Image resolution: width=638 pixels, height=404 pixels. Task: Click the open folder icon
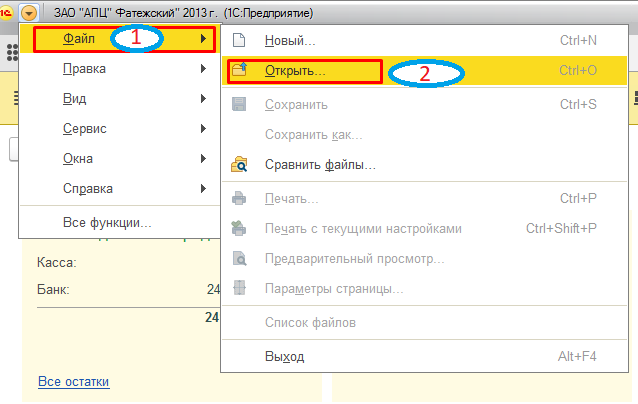point(239,70)
